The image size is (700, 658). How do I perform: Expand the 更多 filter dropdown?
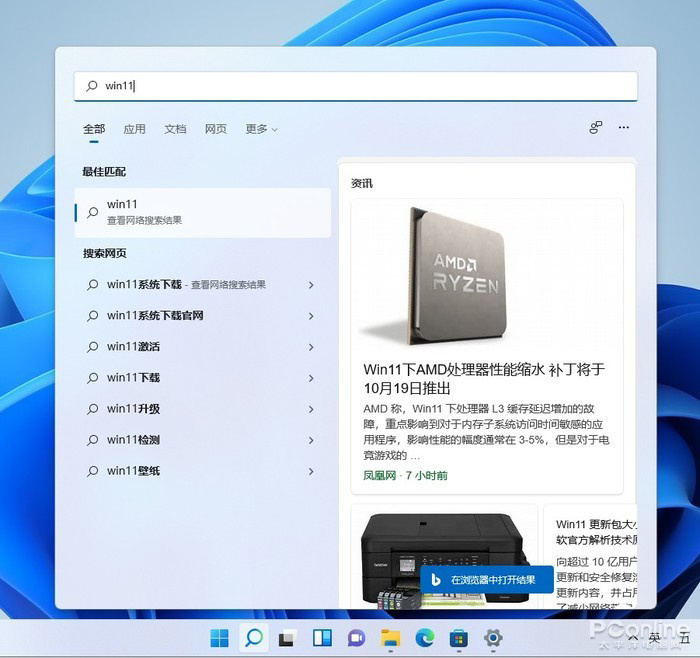click(x=260, y=129)
